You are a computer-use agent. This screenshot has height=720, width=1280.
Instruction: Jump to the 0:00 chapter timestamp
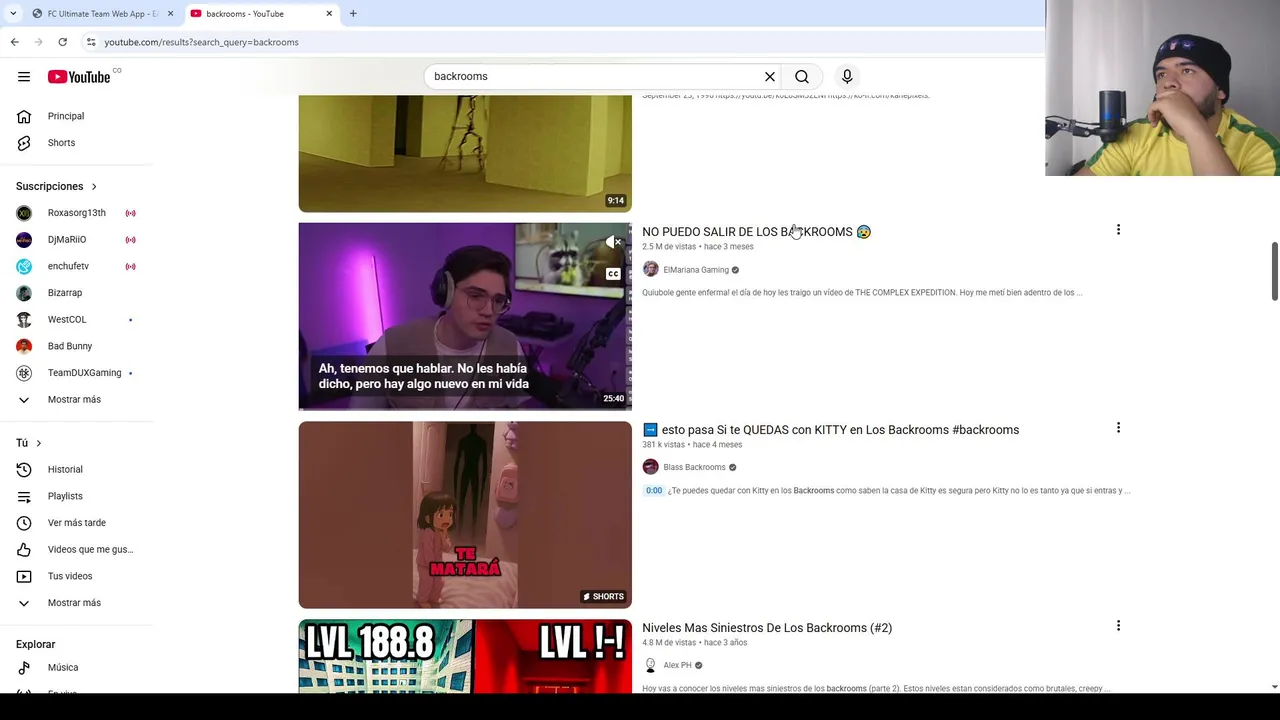(654, 491)
